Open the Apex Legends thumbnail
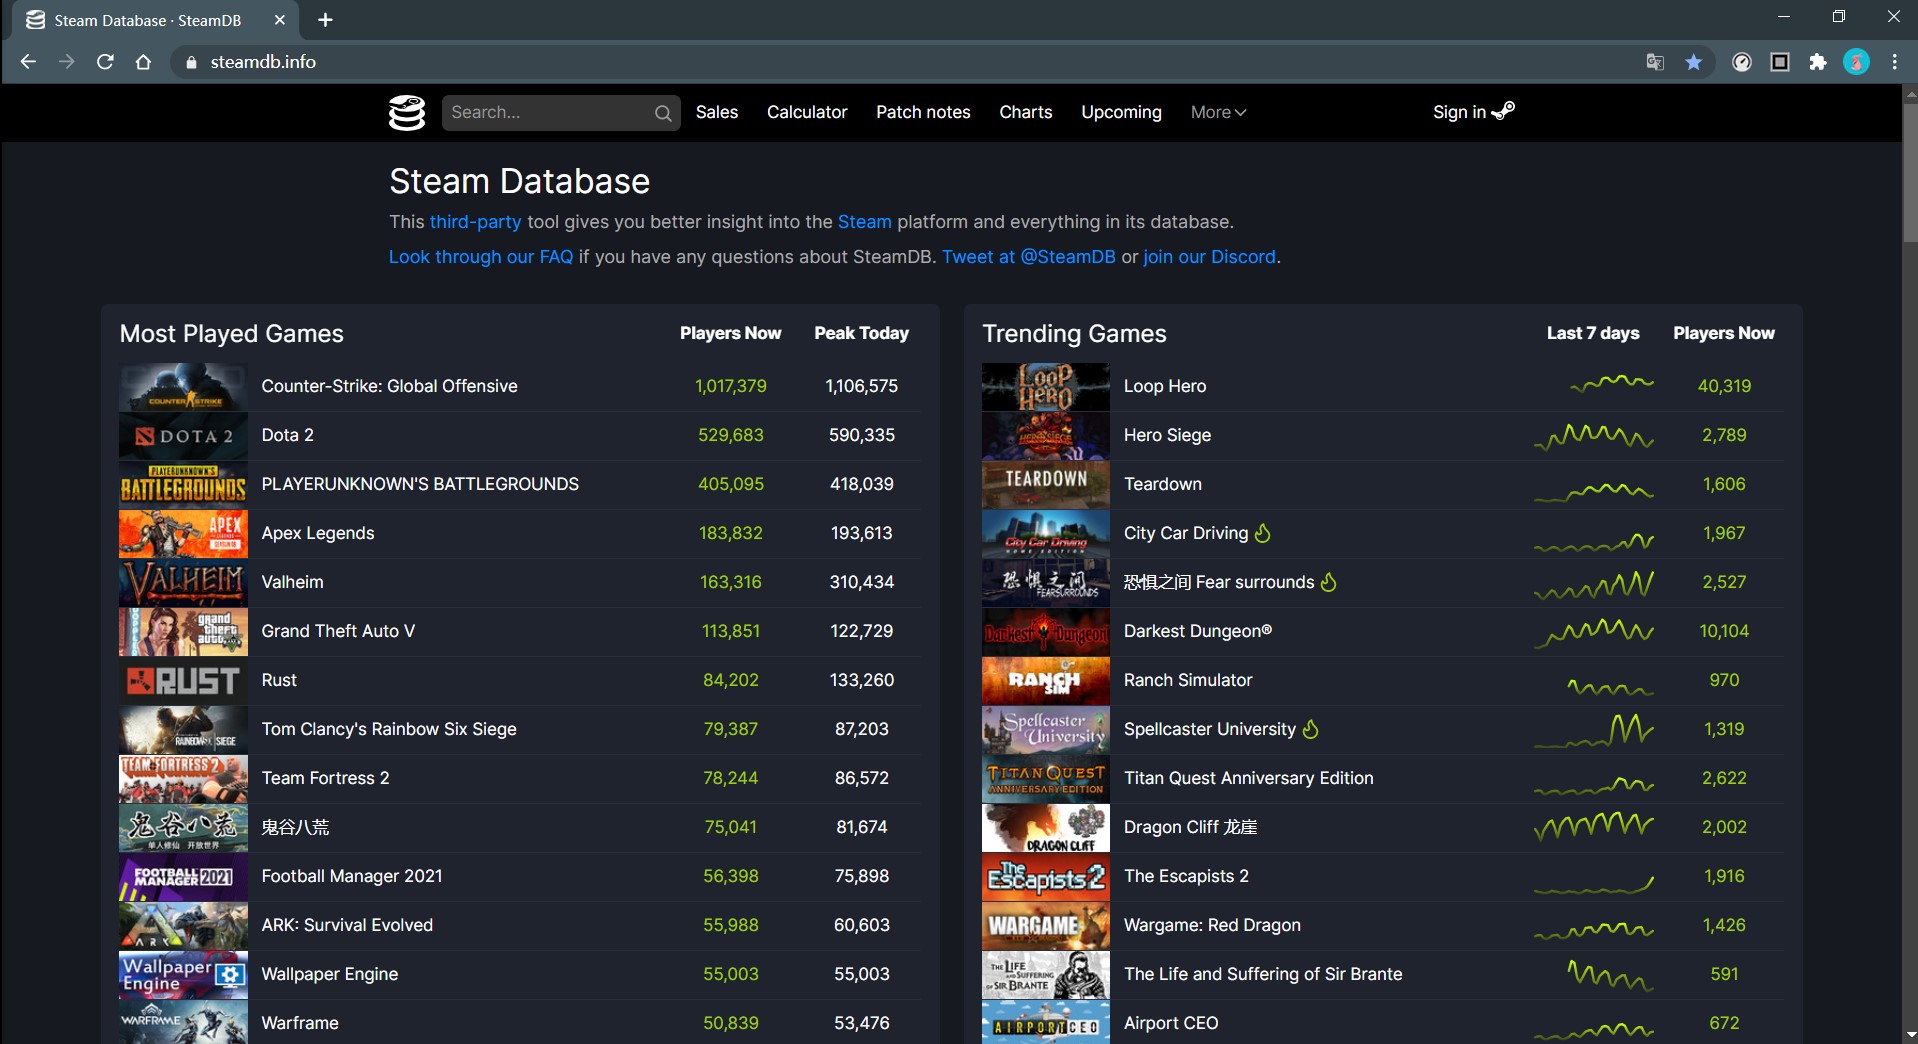Screen dimensions: 1918x1044 click(183, 534)
